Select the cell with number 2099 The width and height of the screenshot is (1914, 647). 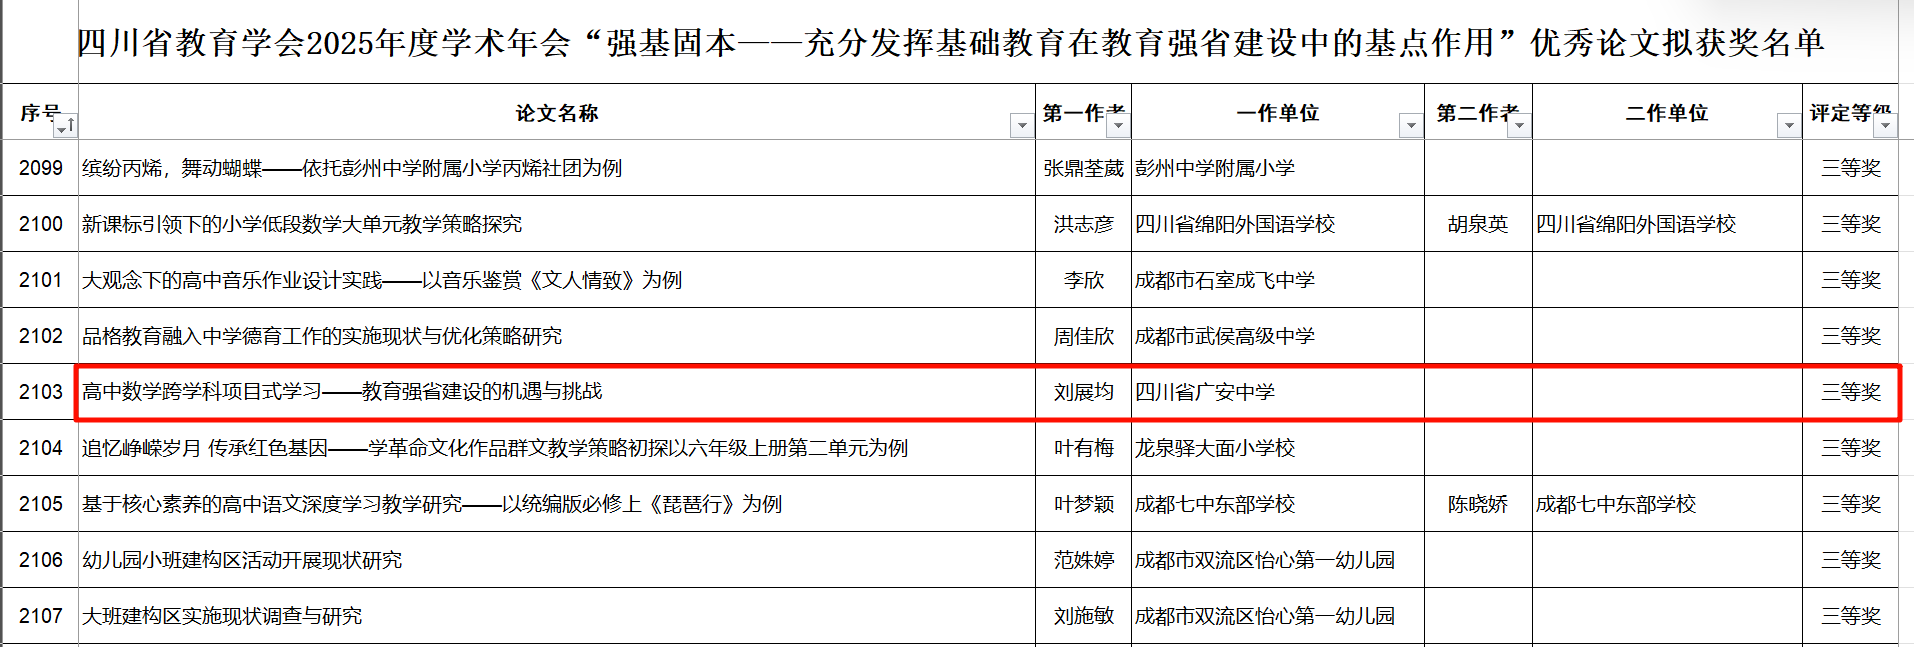[x=40, y=168]
